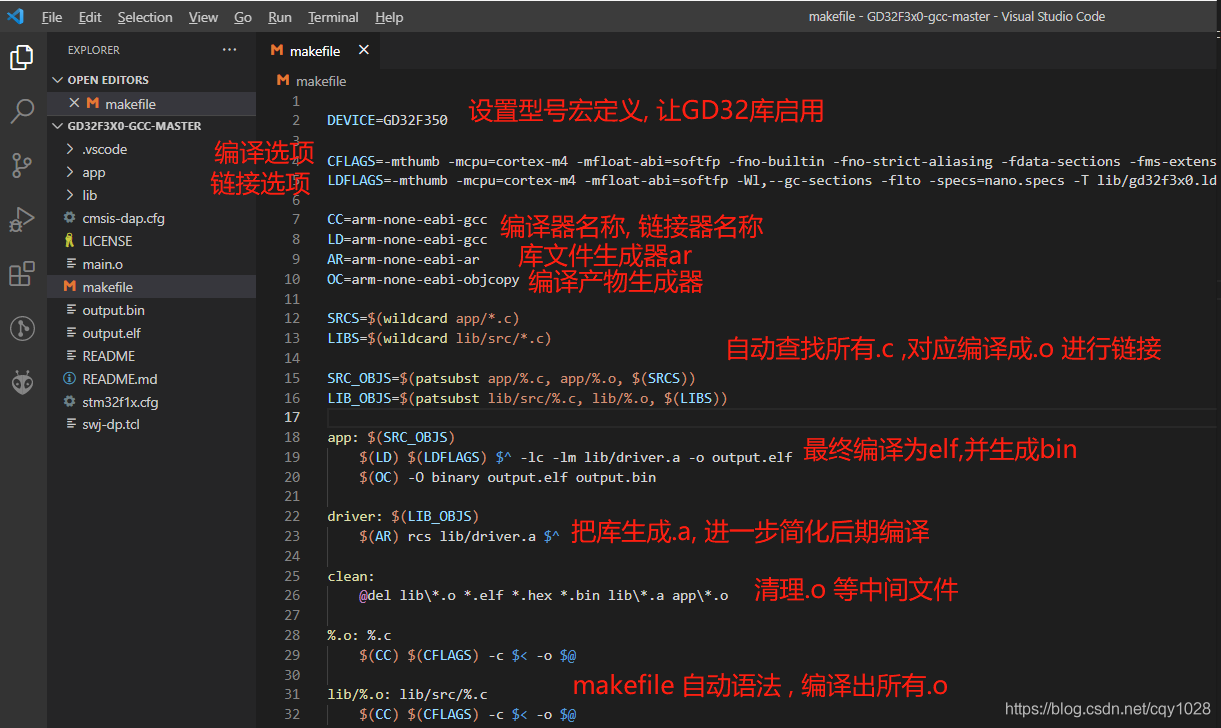Click OC=arm-none-eabi-objcopy code line
The width and height of the screenshot is (1221, 728).
coord(423,279)
